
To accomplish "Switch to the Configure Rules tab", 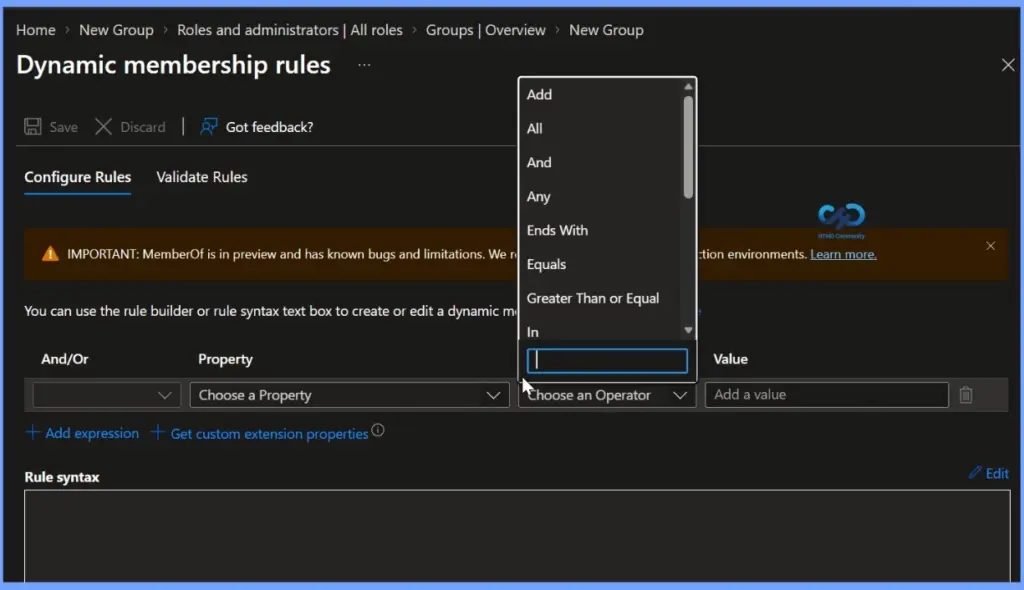I will (78, 177).
